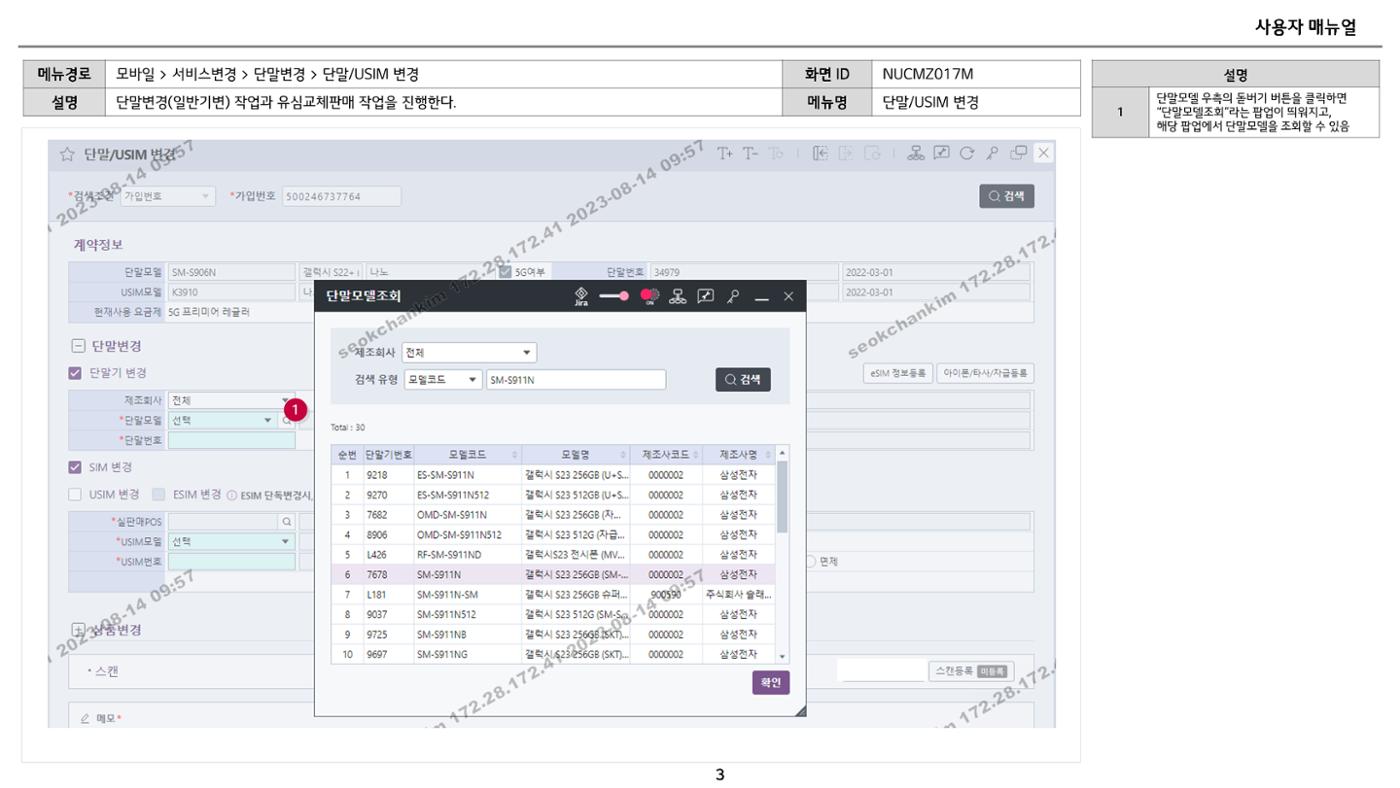Click the USIM번호 input field
1400x788 pixels.
tap(232, 561)
